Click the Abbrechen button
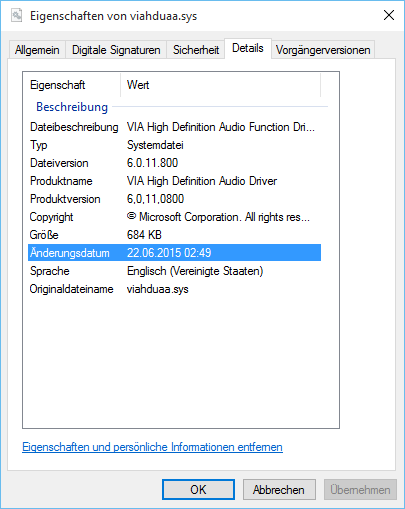The height and width of the screenshot is (509, 405). 279,490
